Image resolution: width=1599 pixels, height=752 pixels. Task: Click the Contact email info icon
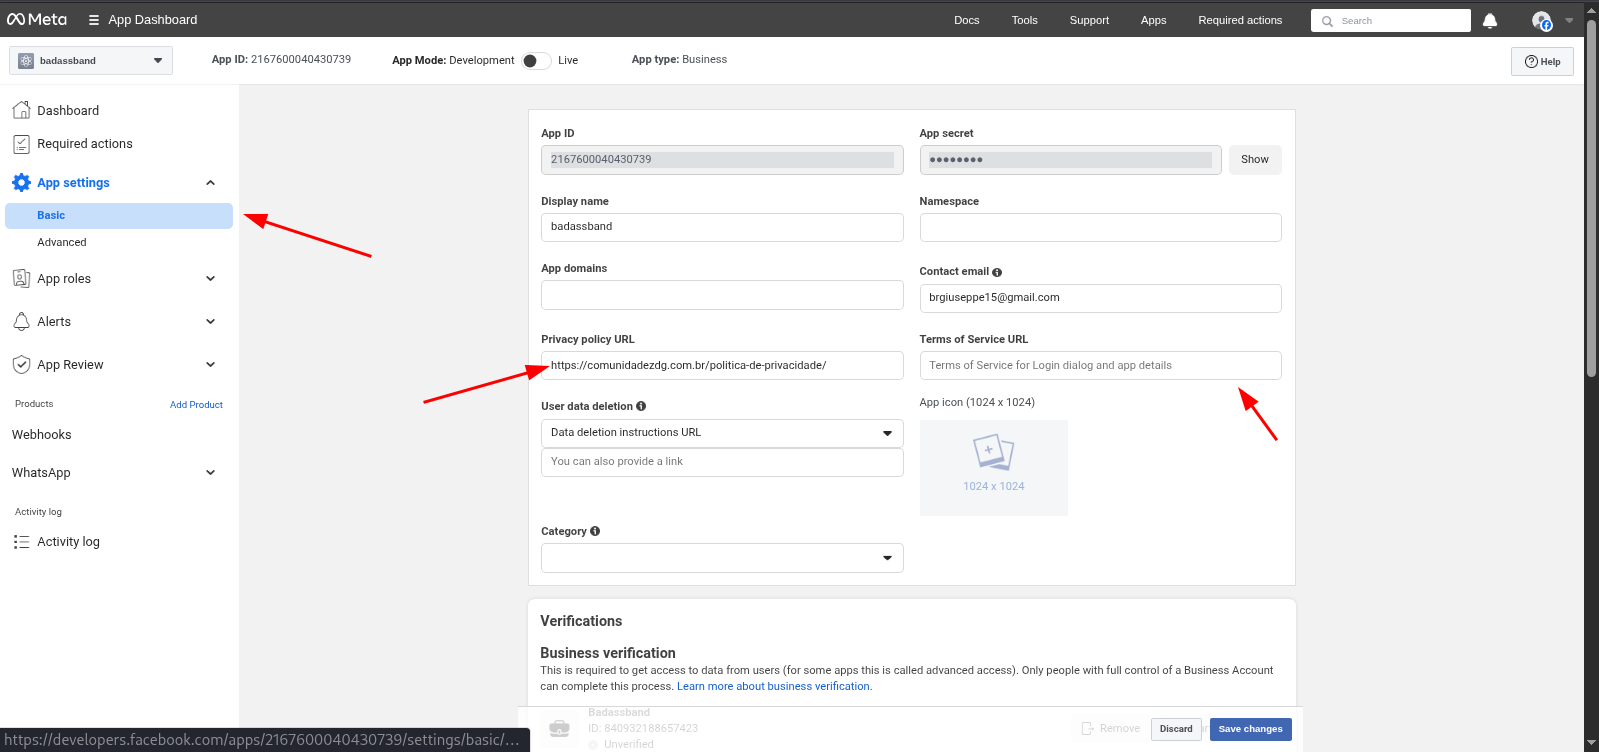point(997,272)
